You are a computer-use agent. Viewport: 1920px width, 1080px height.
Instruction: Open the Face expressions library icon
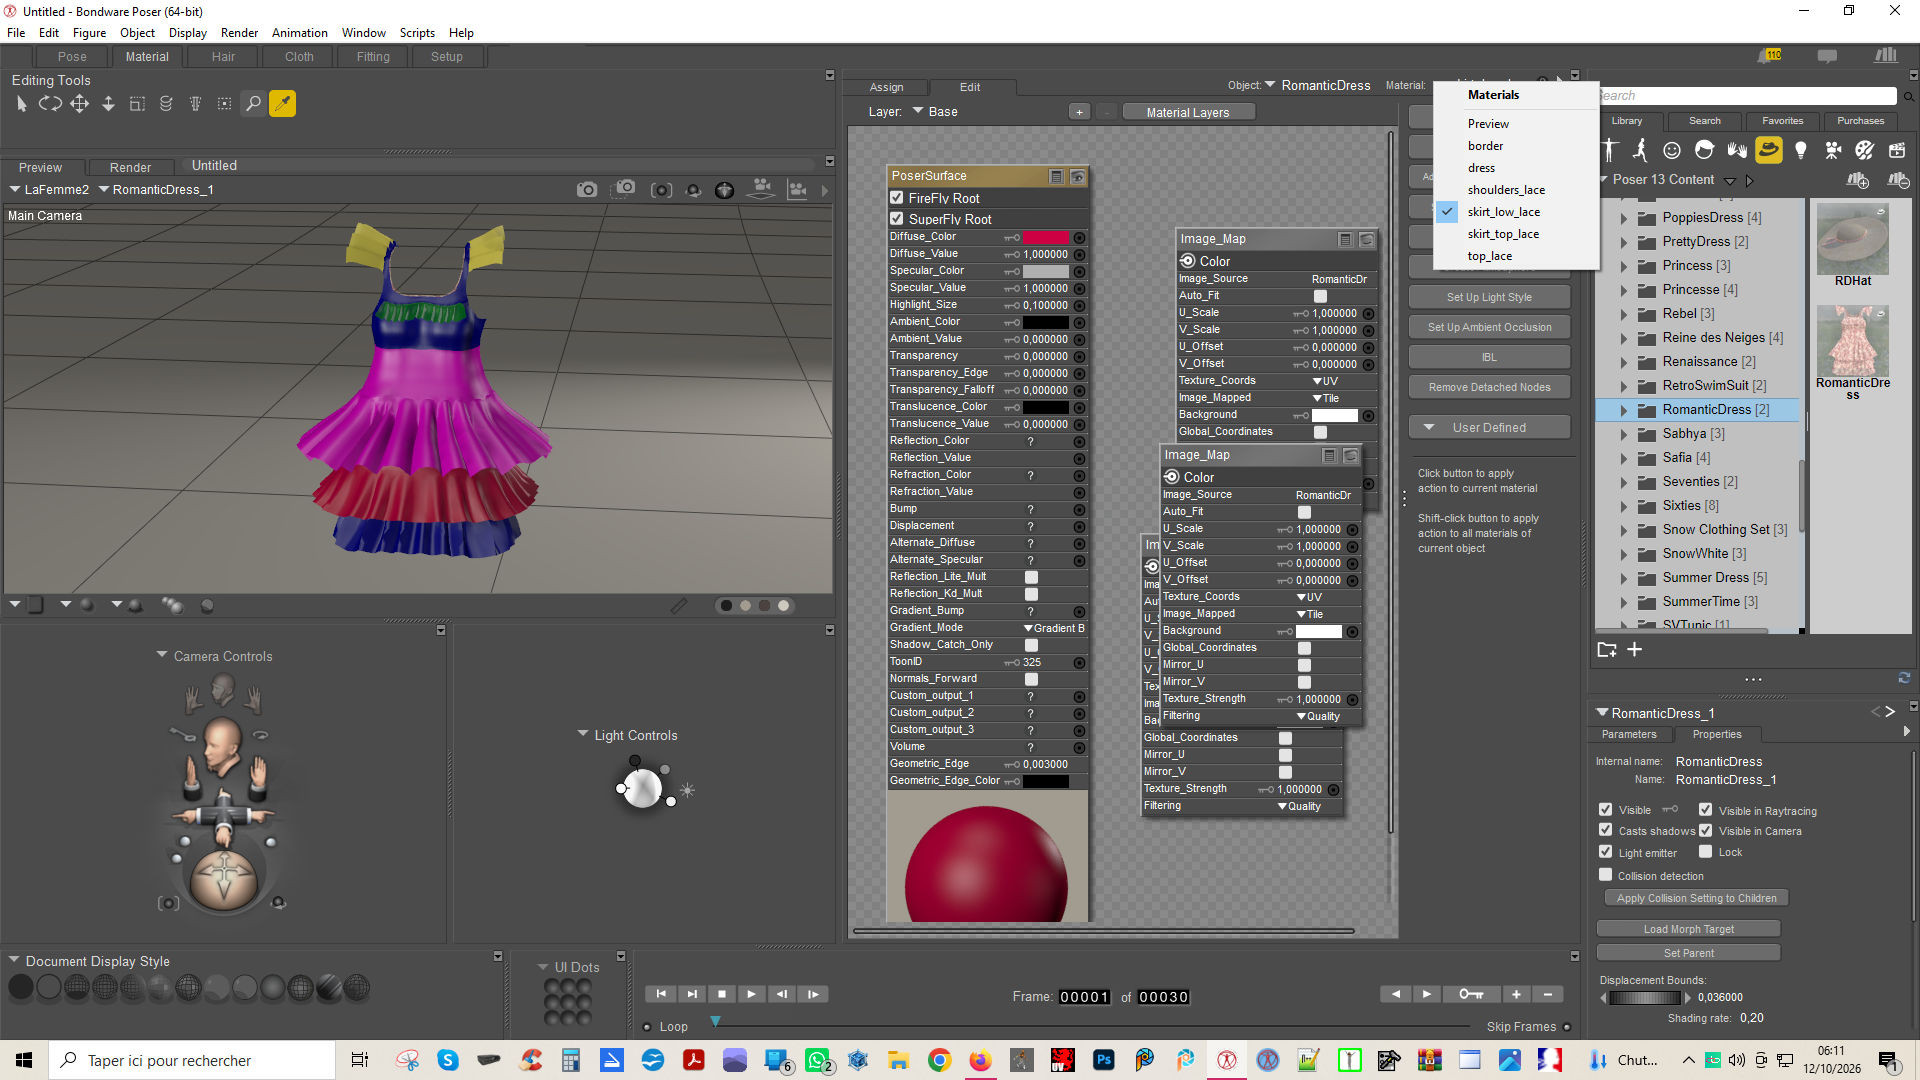click(x=1672, y=150)
